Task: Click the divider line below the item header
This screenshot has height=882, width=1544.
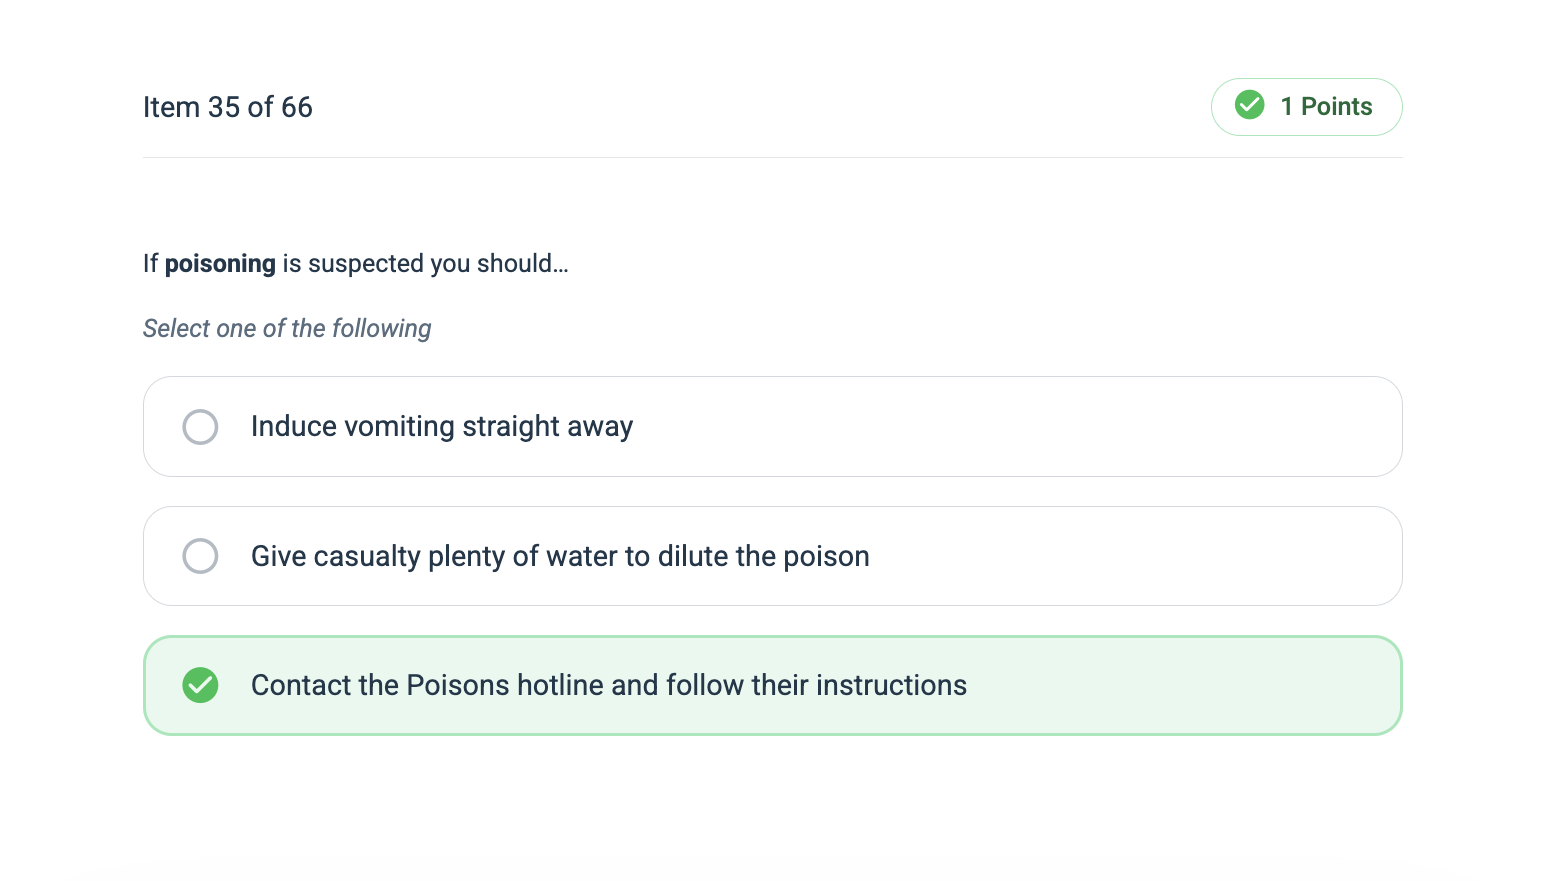Action: point(772,157)
